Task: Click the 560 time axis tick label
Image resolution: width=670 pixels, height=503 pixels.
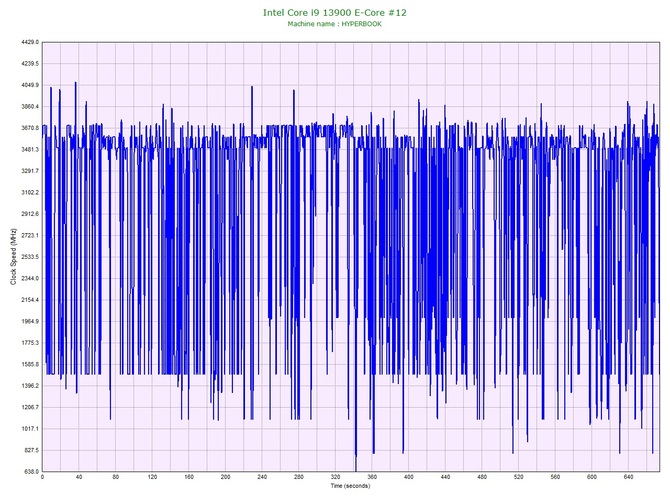Action: tap(555, 477)
